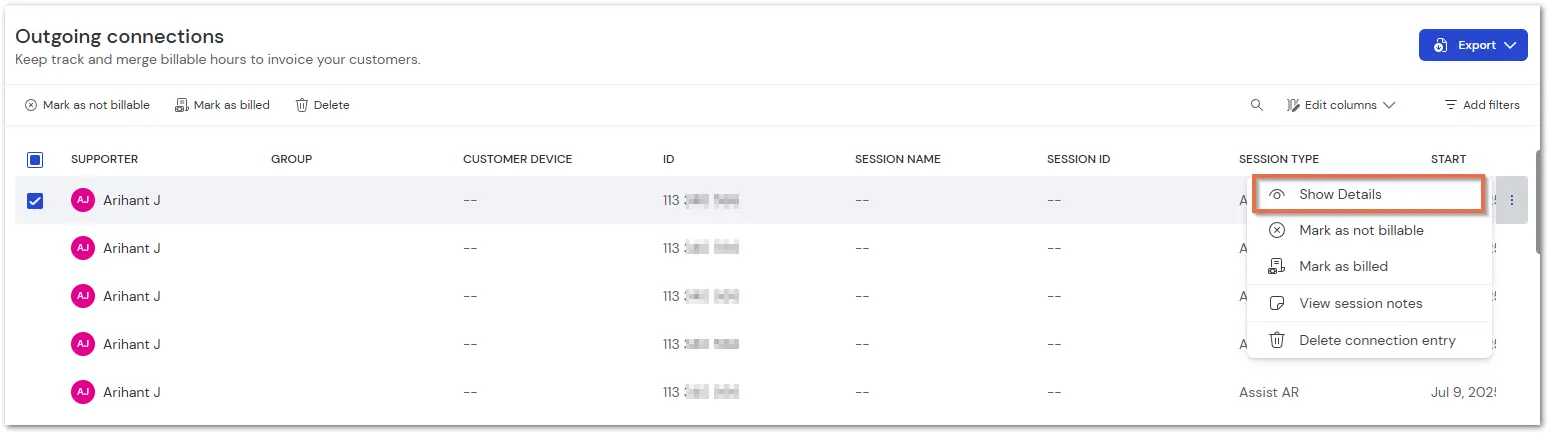Click the AJ avatar in the second row
1549x434 pixels.
pyautogui.click(x=83, y=248)
